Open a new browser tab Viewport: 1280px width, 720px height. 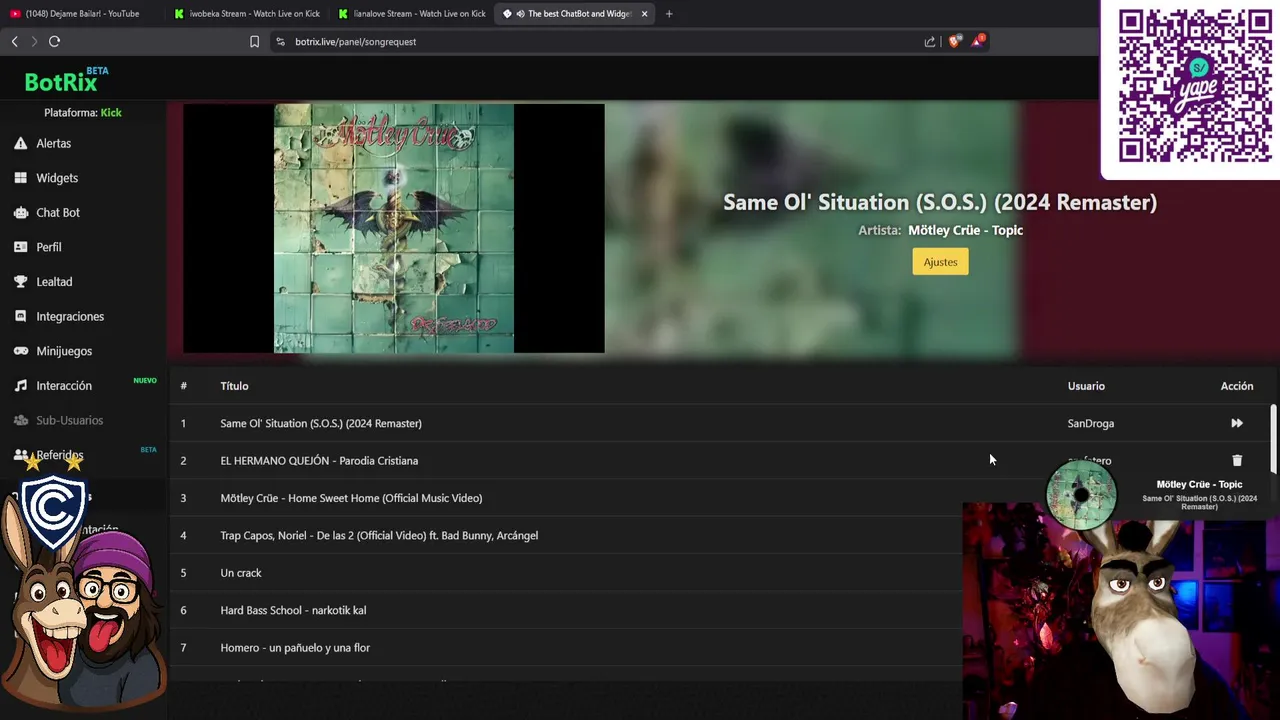pos(669,14)
